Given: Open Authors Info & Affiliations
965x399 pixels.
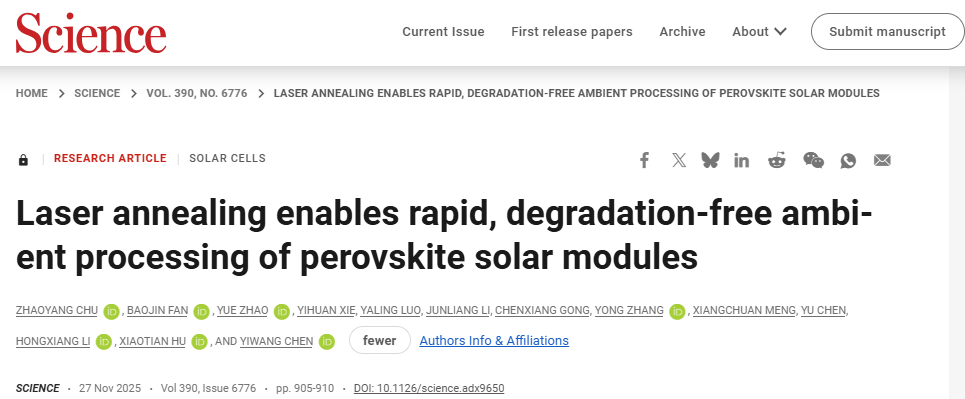Looking at the screenshot, I should click(494, 341).
